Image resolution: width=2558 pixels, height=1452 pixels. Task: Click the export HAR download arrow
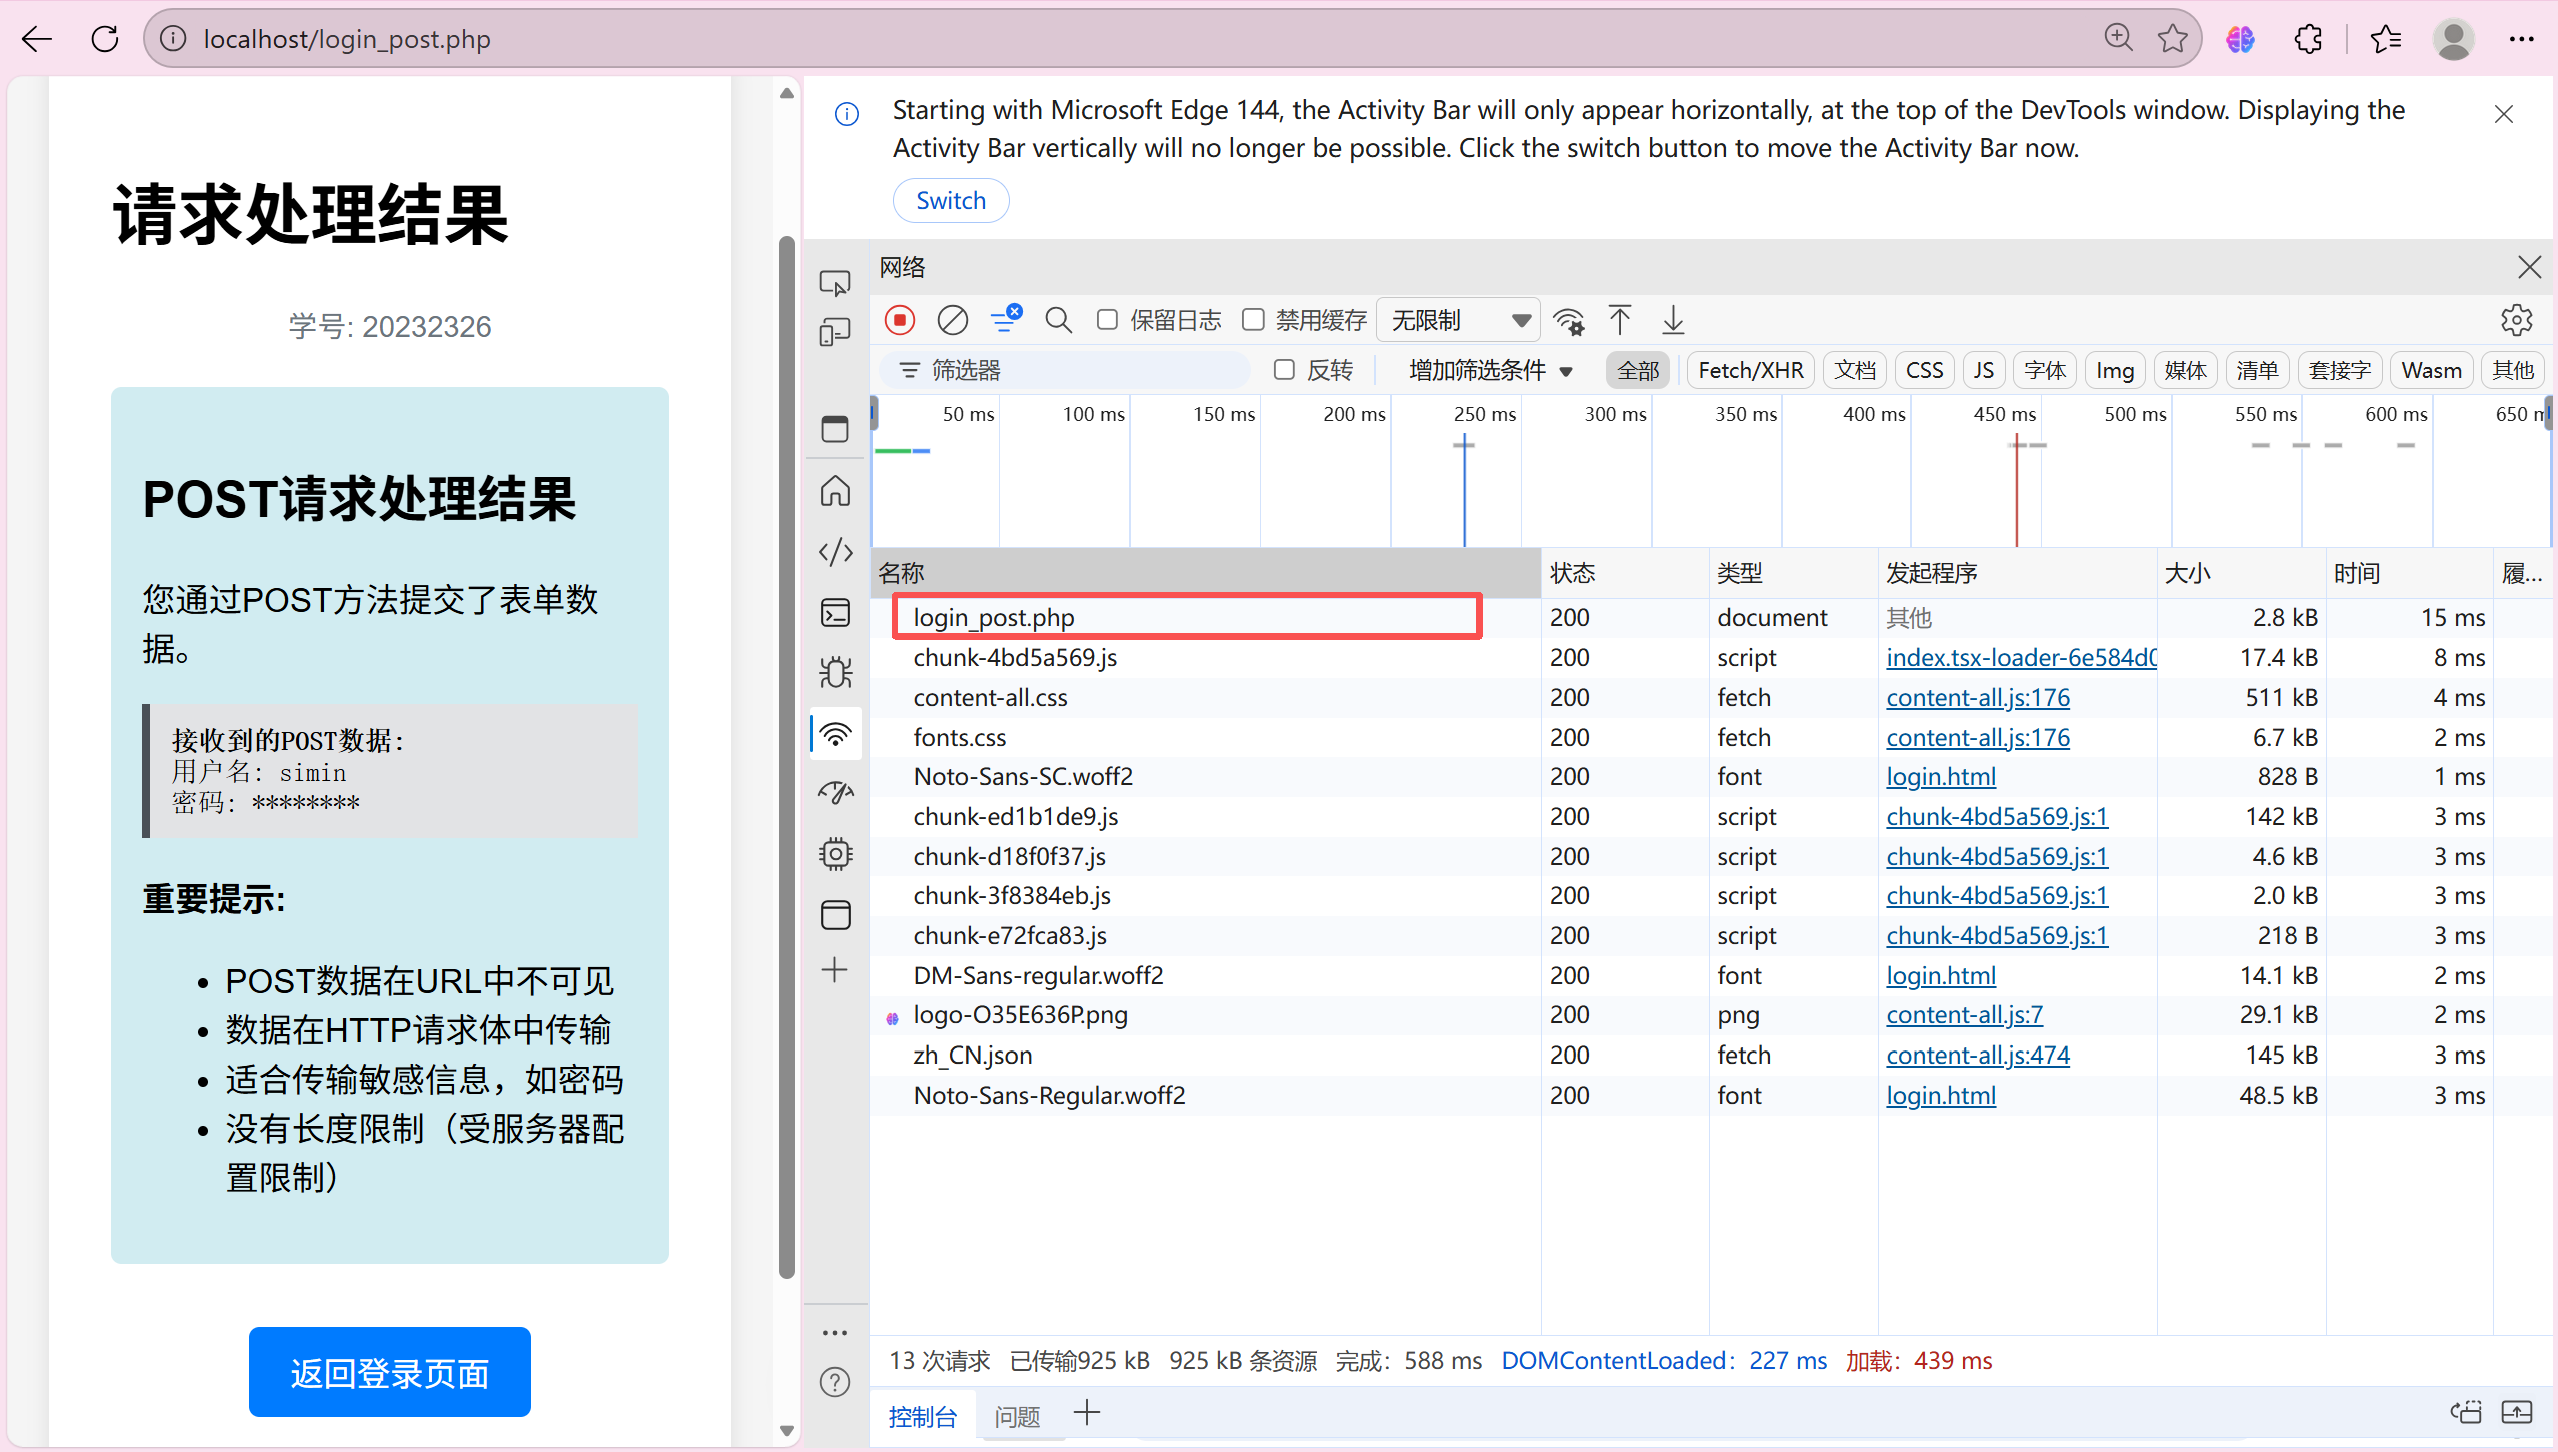tap(1673, 320)
